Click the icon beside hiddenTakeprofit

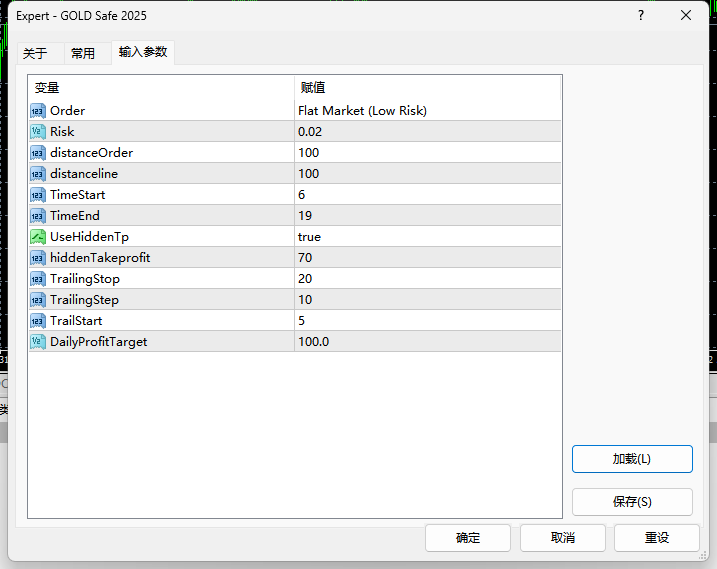[x=38, y=258]
